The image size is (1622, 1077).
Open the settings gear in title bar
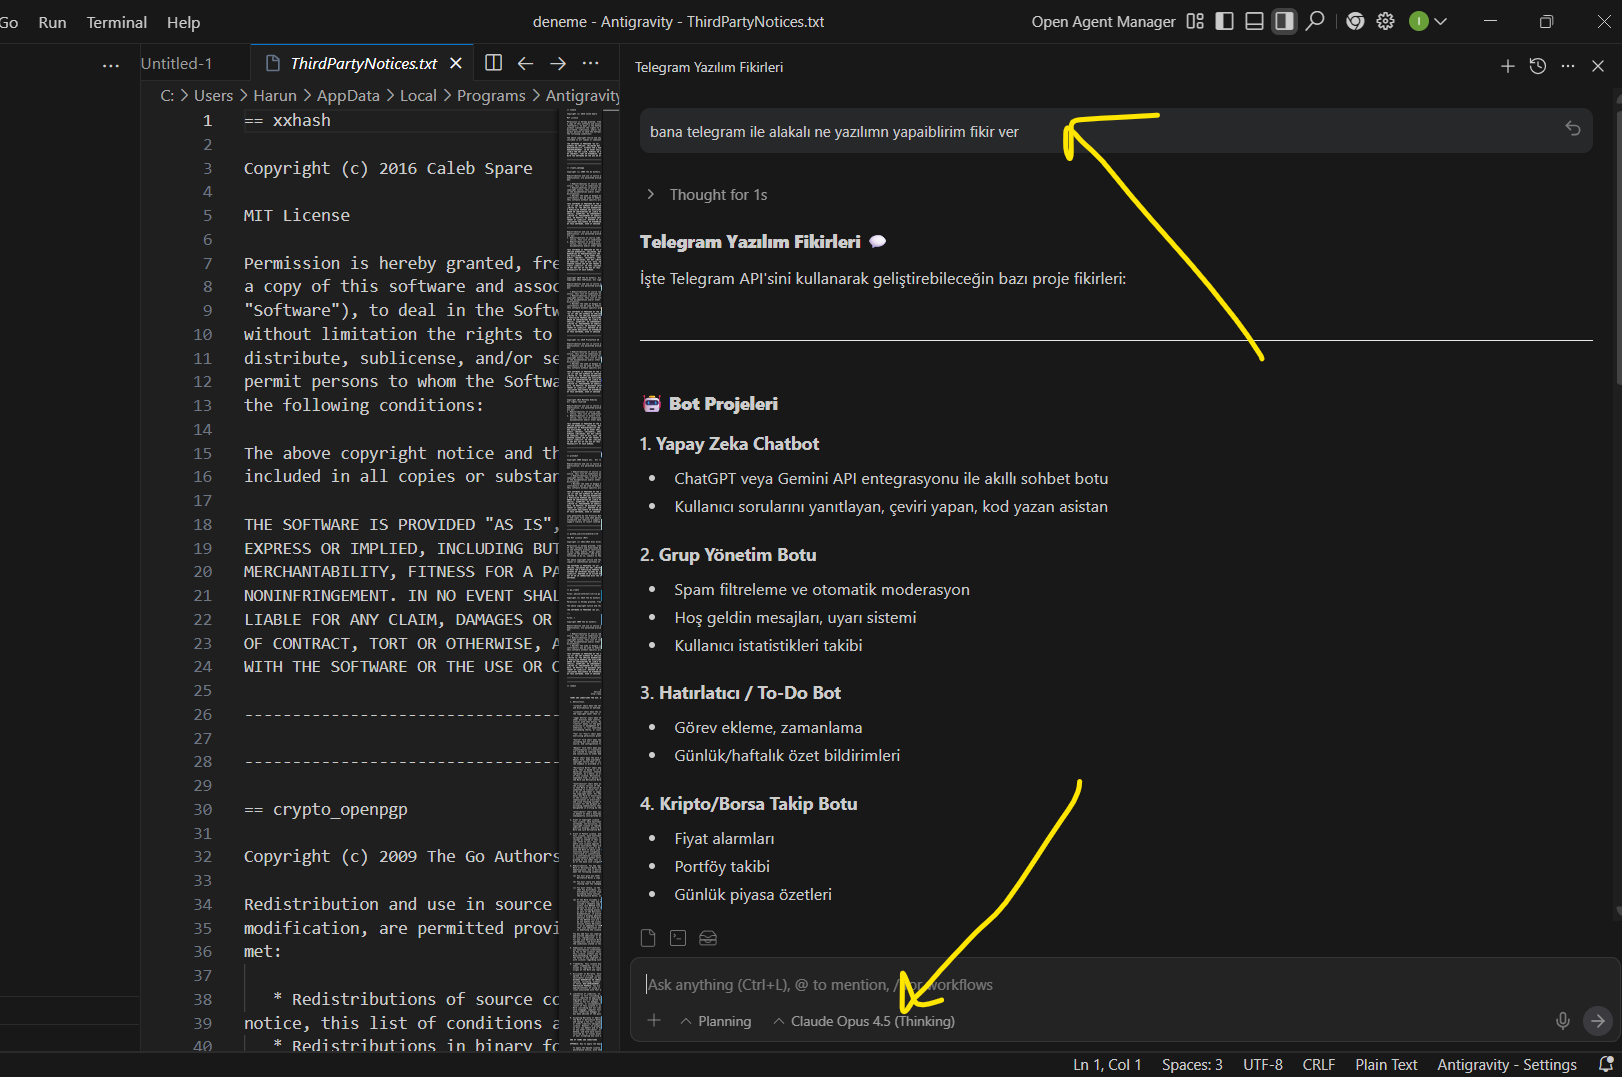coord(1385,21)
